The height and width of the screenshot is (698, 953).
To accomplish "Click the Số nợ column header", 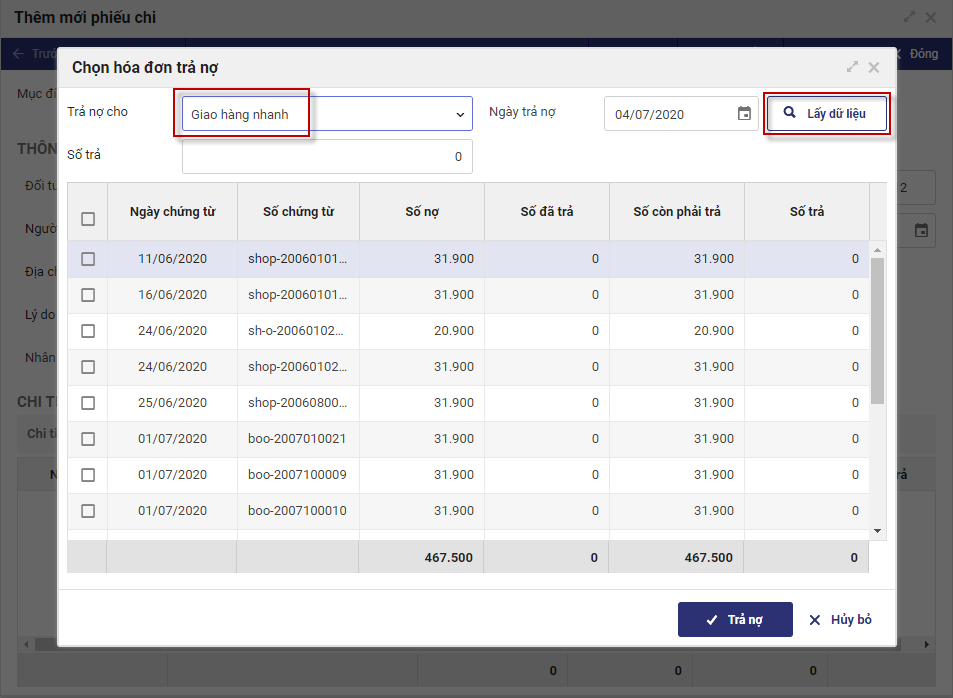I will (421, 212).
